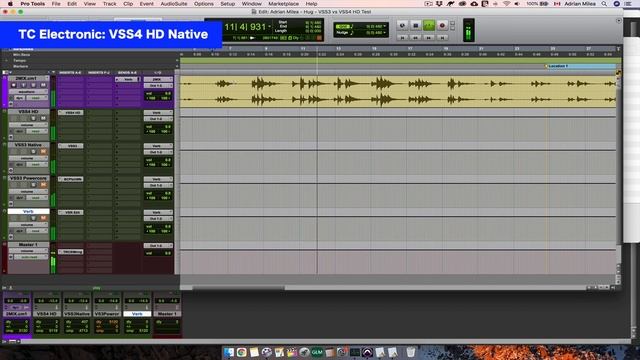Solo the VSS4 HD track
This screenshot has height=360, width=640.
[33, 118]
